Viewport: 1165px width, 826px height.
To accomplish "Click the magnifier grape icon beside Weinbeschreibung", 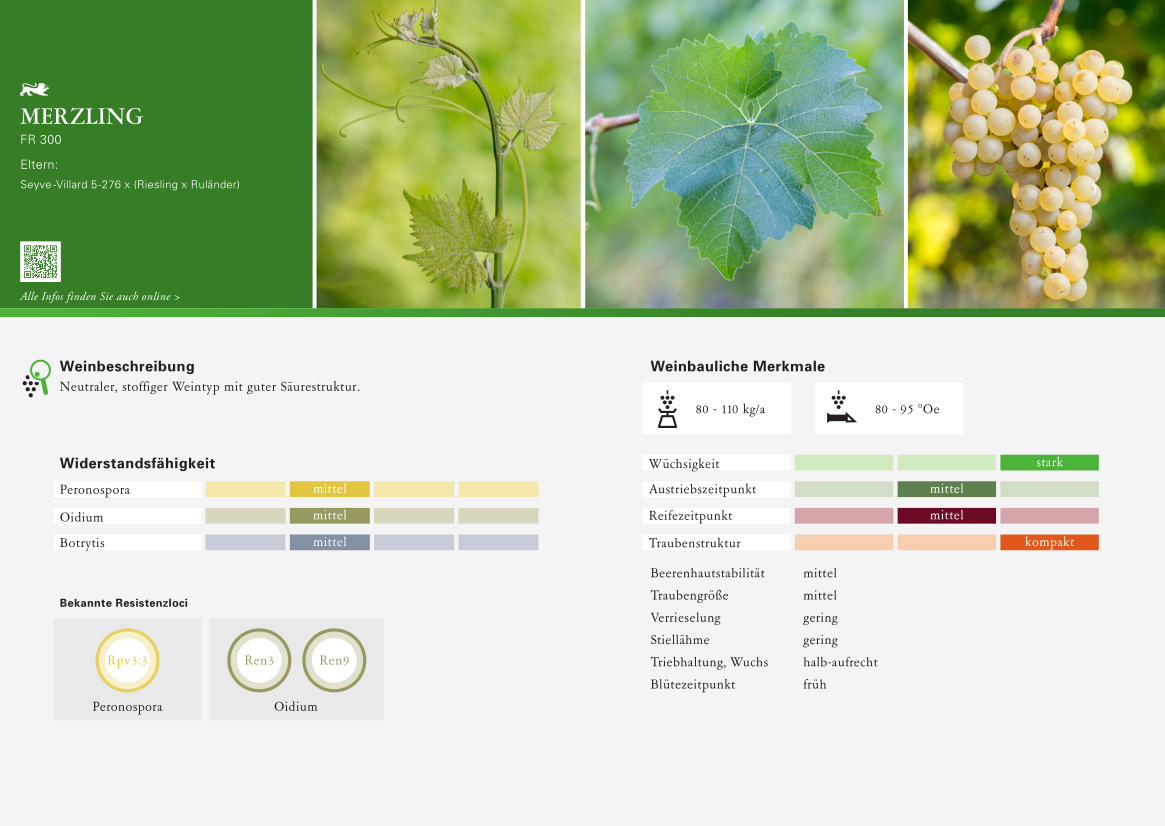I will (x=36, y=378).
